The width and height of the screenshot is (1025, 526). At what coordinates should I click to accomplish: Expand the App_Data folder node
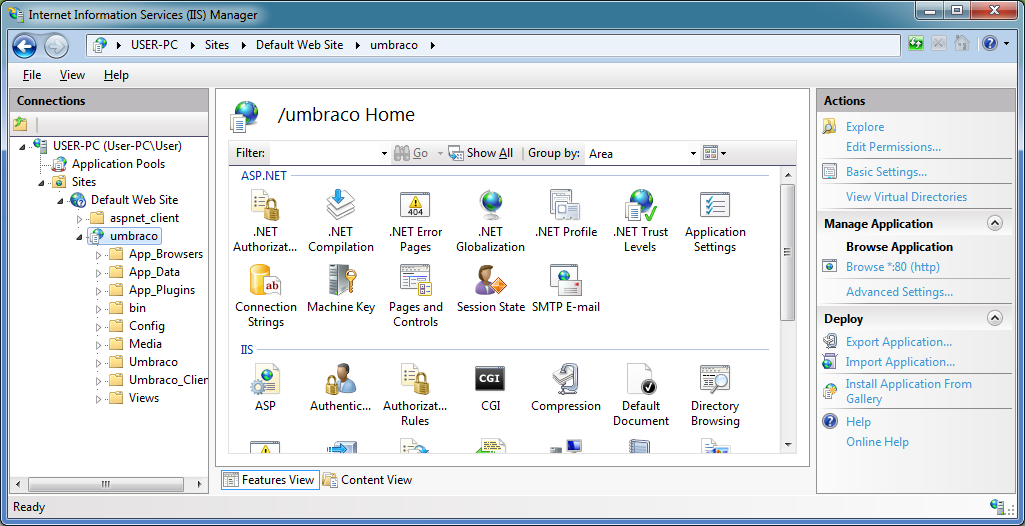click(x=99, y=272)
